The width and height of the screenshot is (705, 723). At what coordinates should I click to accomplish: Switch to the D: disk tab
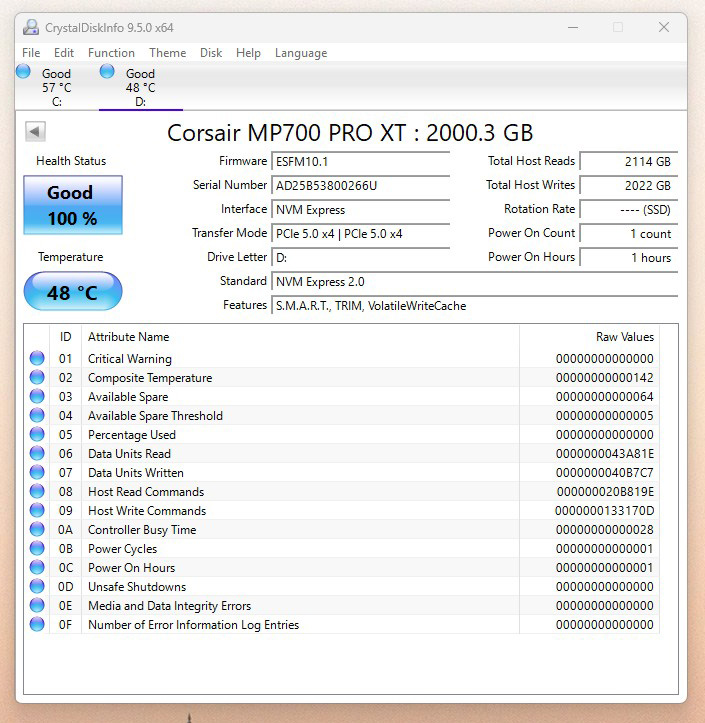(140, 88)
